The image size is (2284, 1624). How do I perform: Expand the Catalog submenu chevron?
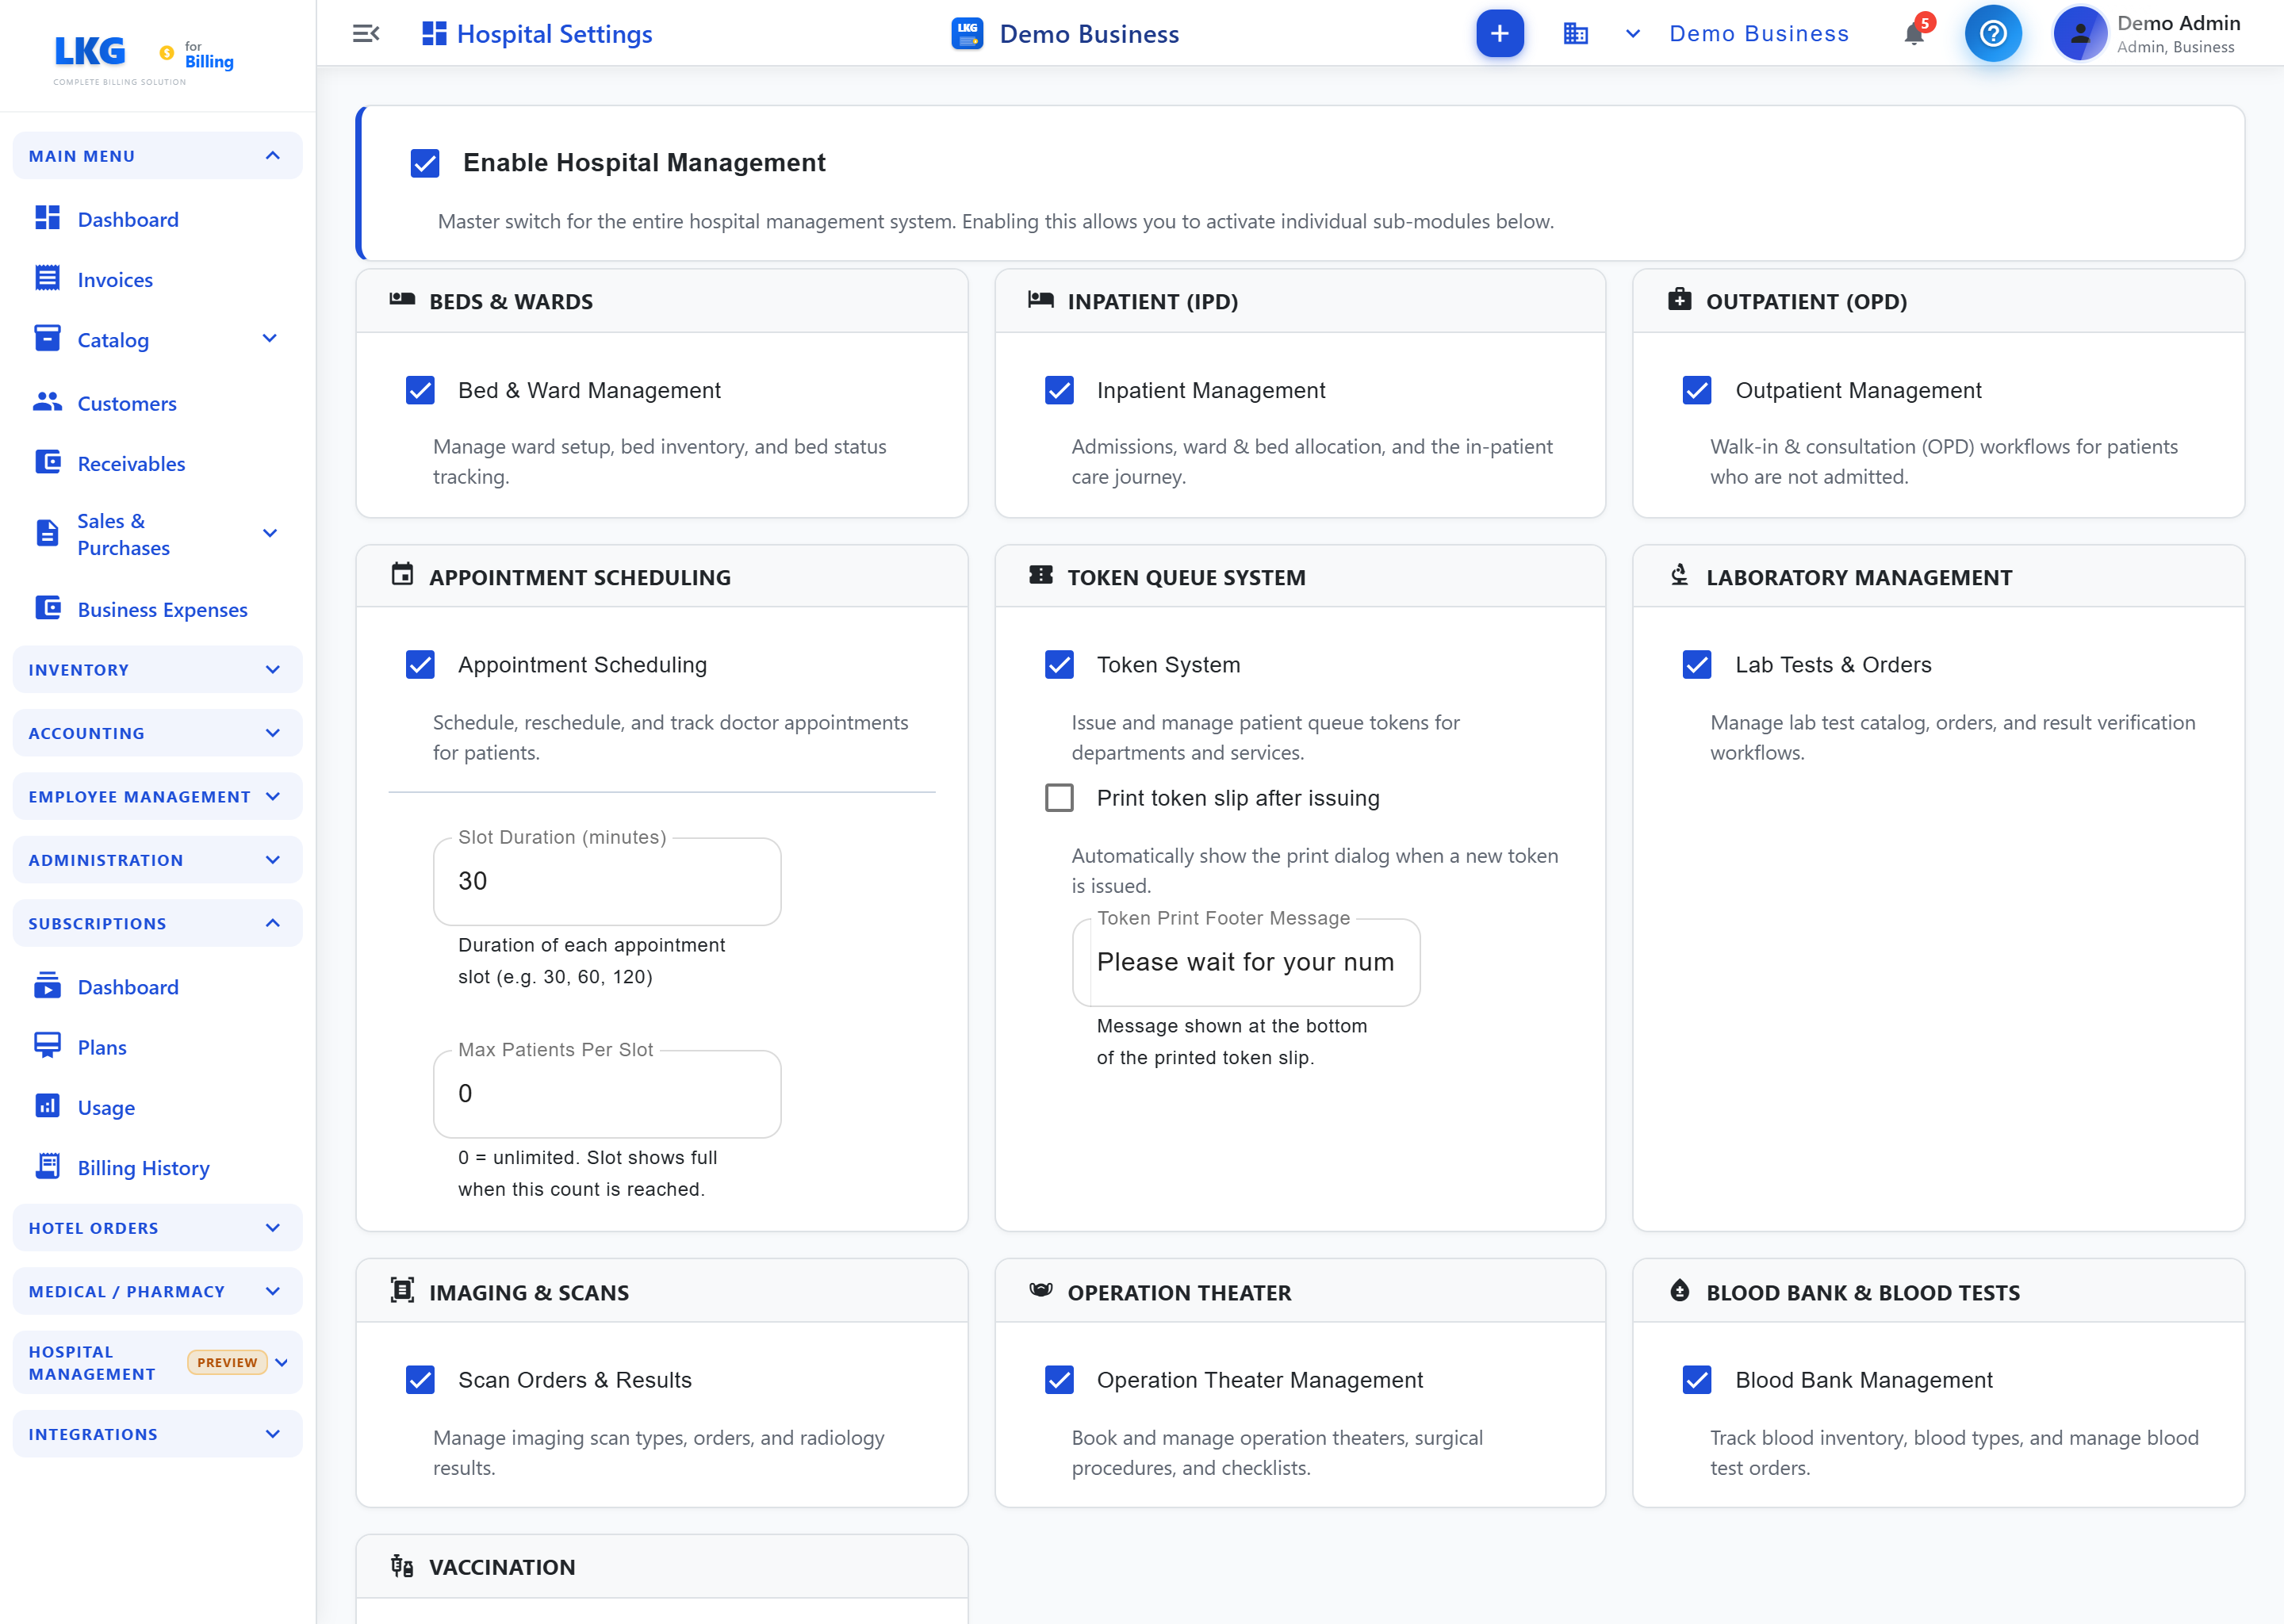pyautogui.click(x=270, y=339)
